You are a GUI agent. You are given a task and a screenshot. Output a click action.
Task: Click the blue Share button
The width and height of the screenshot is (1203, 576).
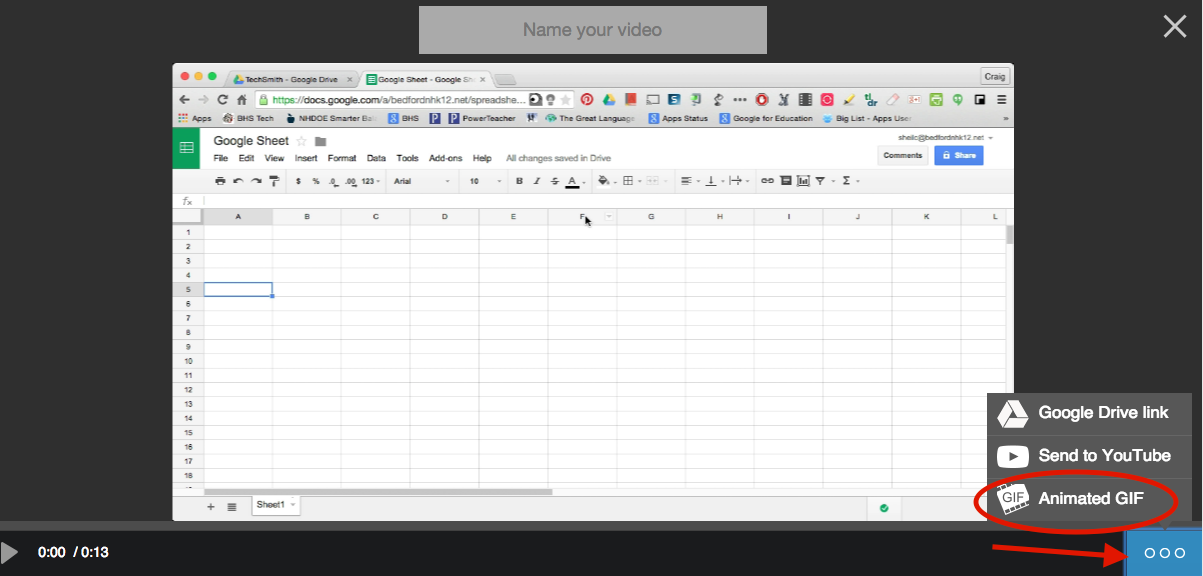[958, 155]
